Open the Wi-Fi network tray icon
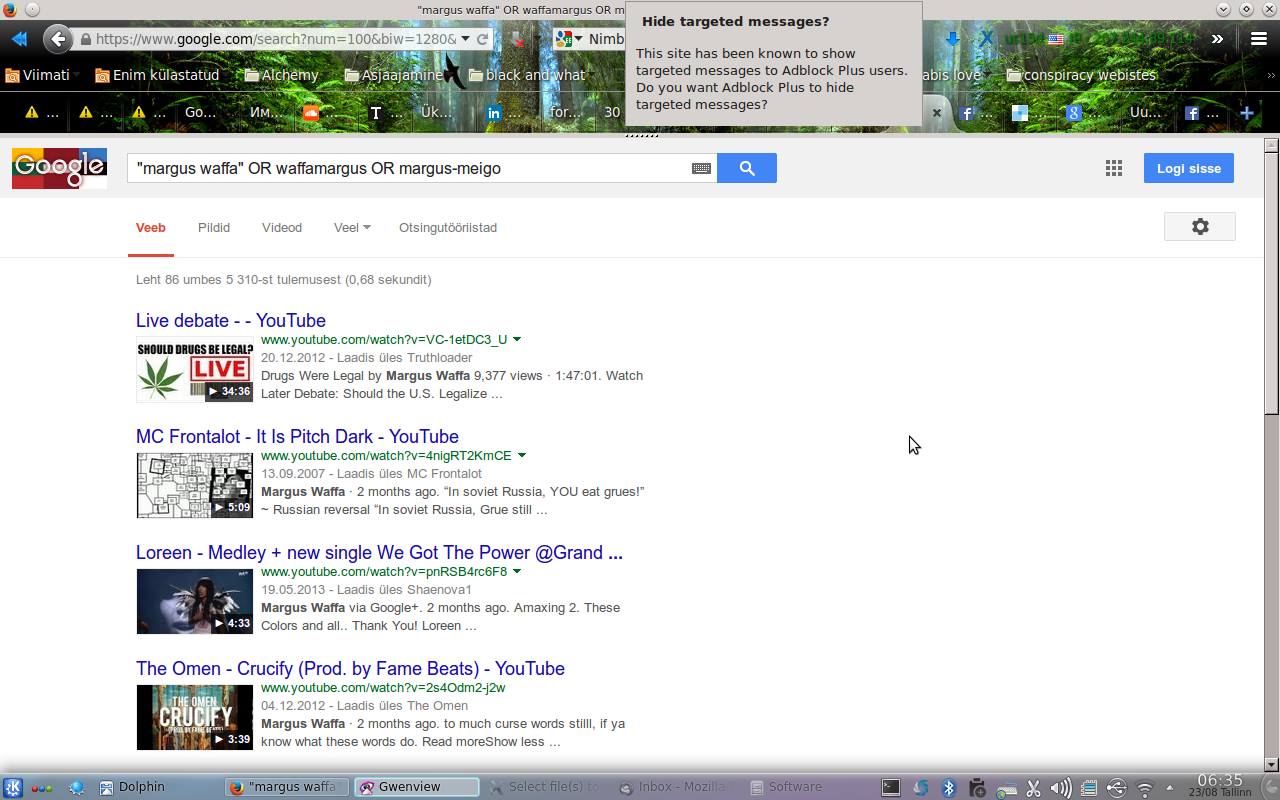Screen dimensions: 1280x800 [1145, 788]
